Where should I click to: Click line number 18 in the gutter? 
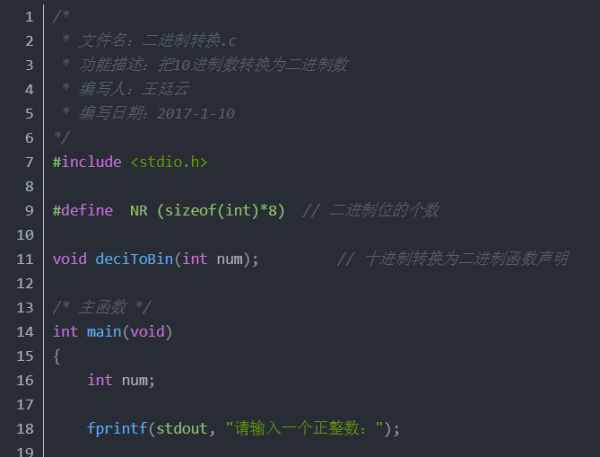(25, 429)
